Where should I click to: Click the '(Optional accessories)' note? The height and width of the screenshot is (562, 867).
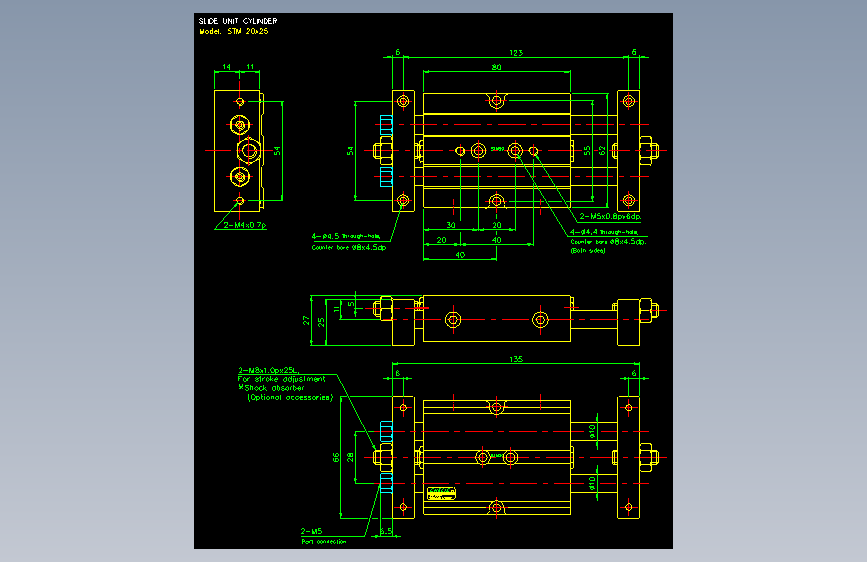290,397
